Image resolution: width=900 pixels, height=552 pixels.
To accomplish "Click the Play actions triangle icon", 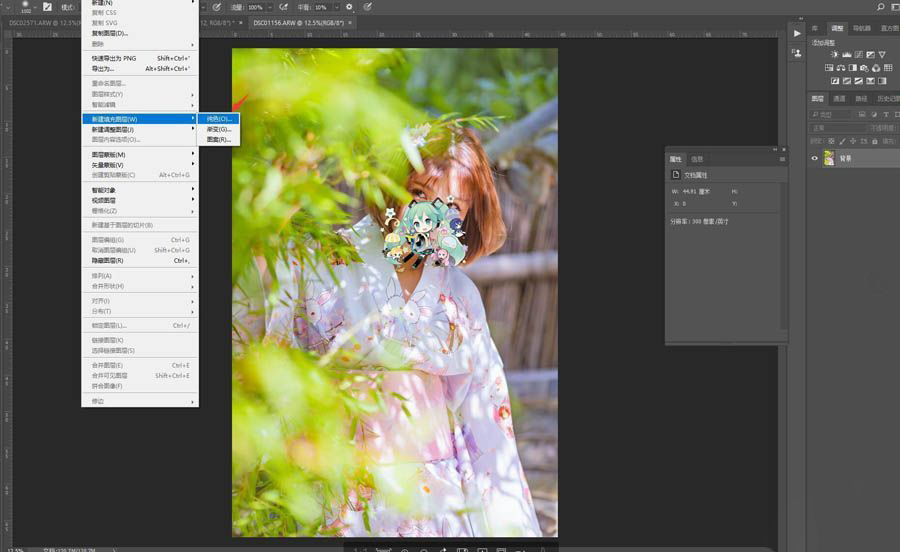I will tap(797, 33).
